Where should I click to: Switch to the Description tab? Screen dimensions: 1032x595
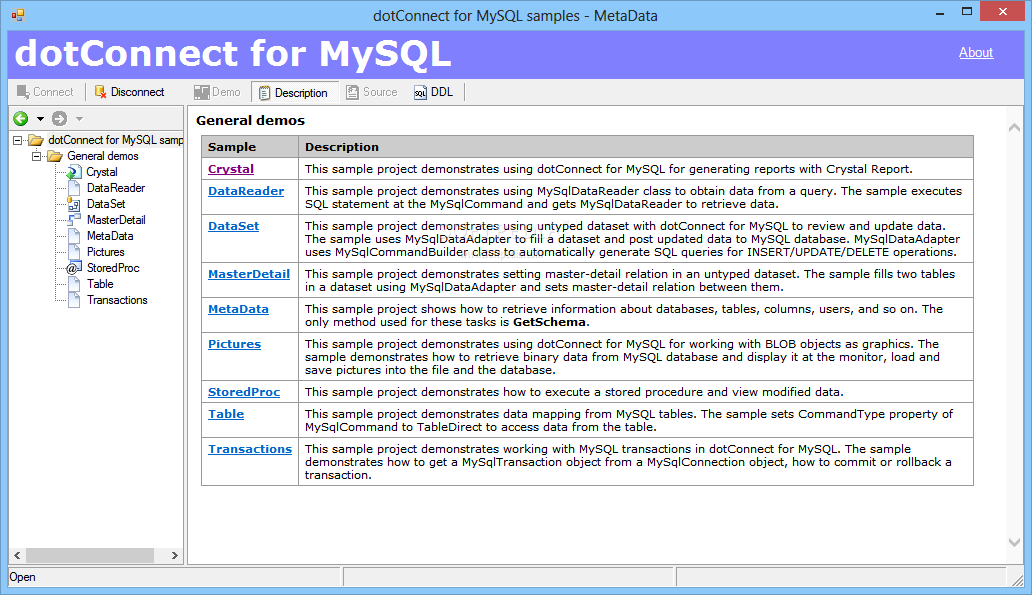tap(294, 93)
